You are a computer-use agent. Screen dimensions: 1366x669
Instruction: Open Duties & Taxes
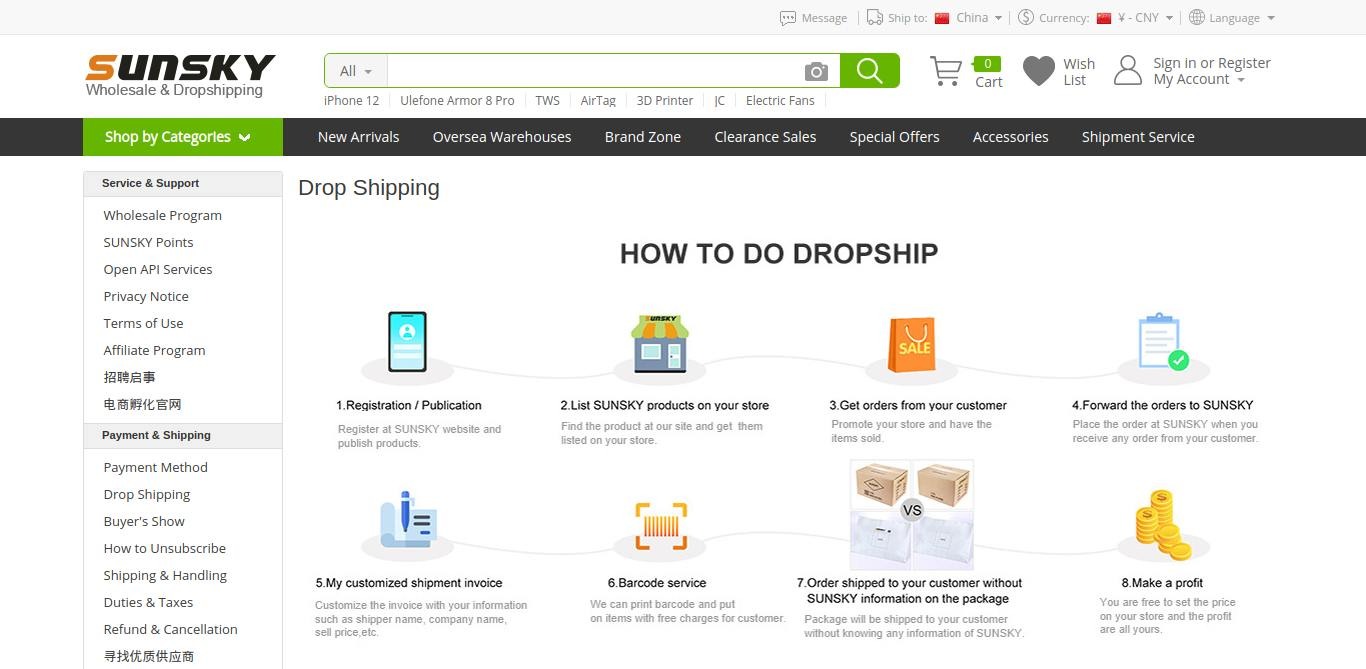(148, 602)
